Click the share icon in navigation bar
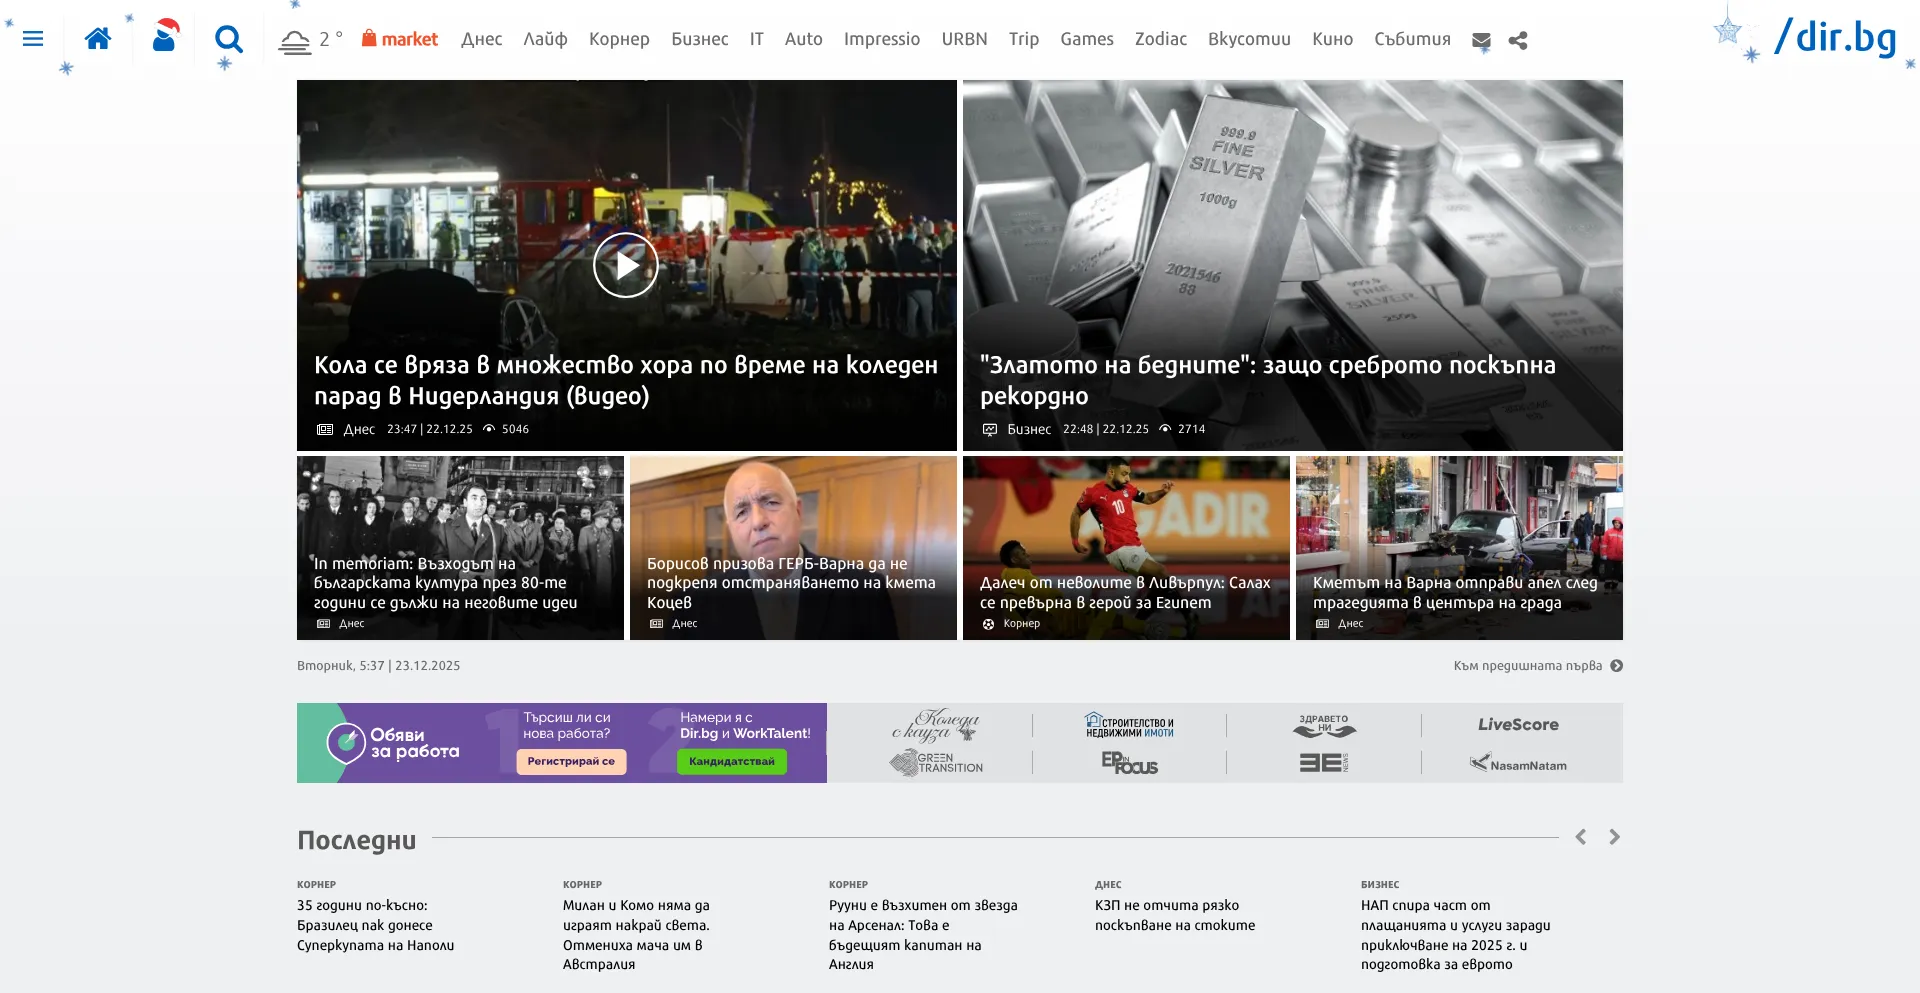The image size is (1920, 993). [1518, 41]
